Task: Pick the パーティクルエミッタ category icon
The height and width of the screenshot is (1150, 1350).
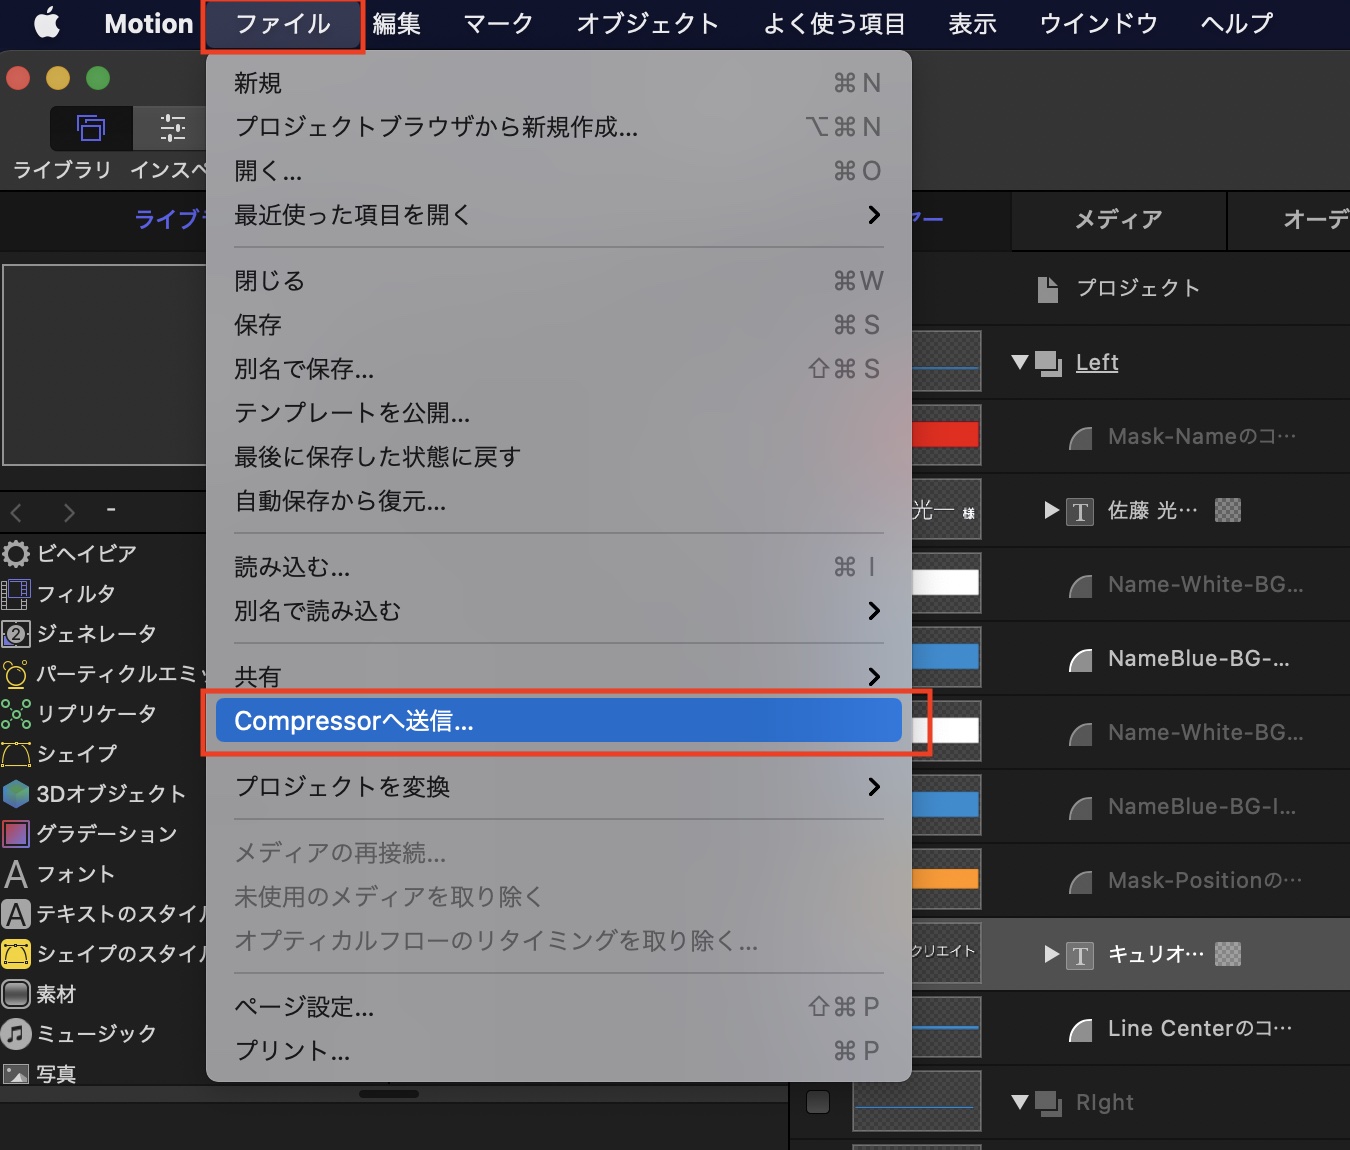Action: click(16, 674)
